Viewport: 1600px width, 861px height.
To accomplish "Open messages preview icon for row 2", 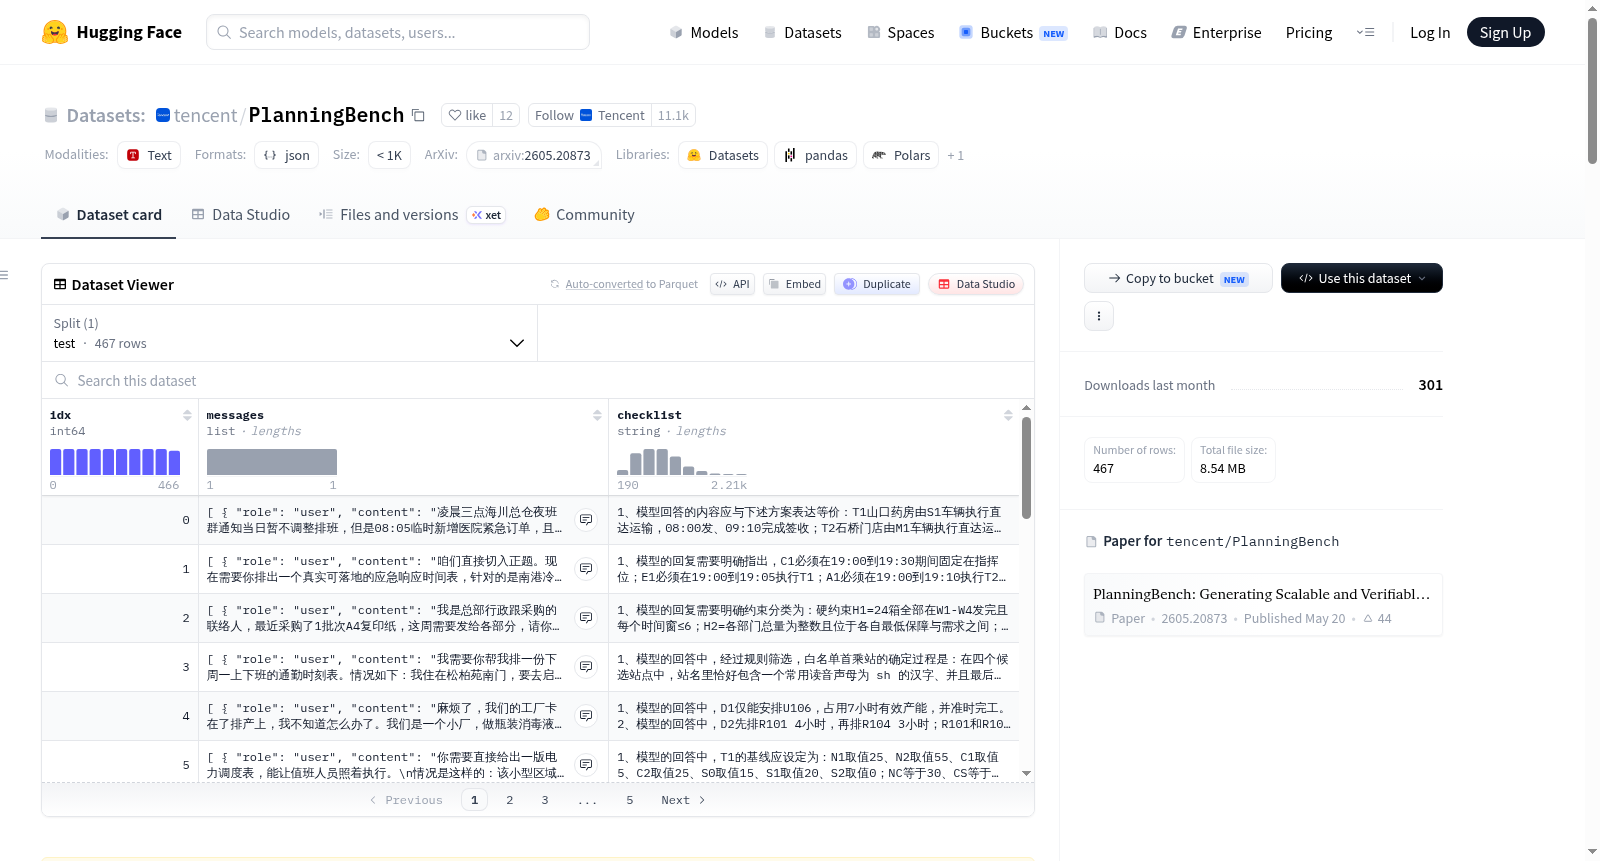I will point(586,618).
